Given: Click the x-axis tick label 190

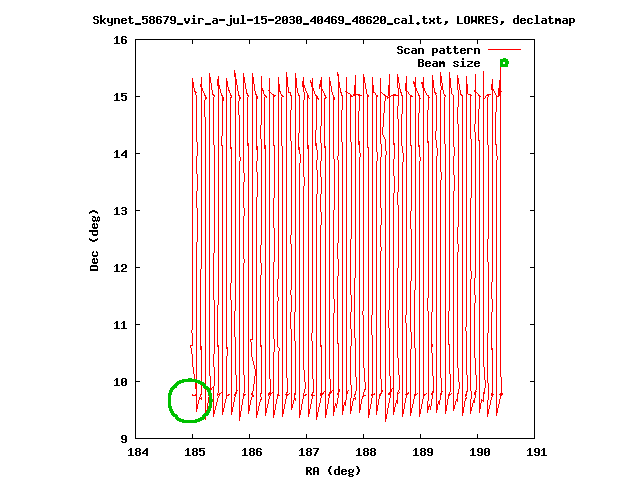Looking at the screenshot, I should coord(480,452).
